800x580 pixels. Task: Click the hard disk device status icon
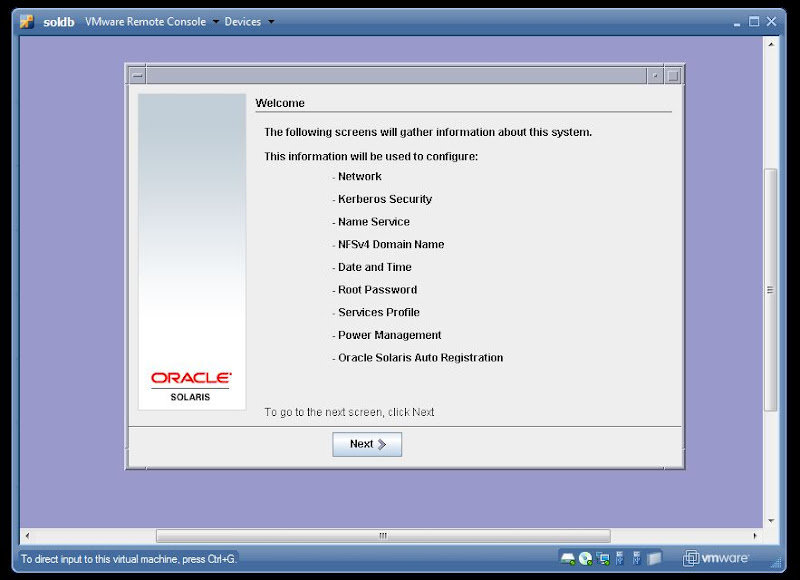point(568,559)
